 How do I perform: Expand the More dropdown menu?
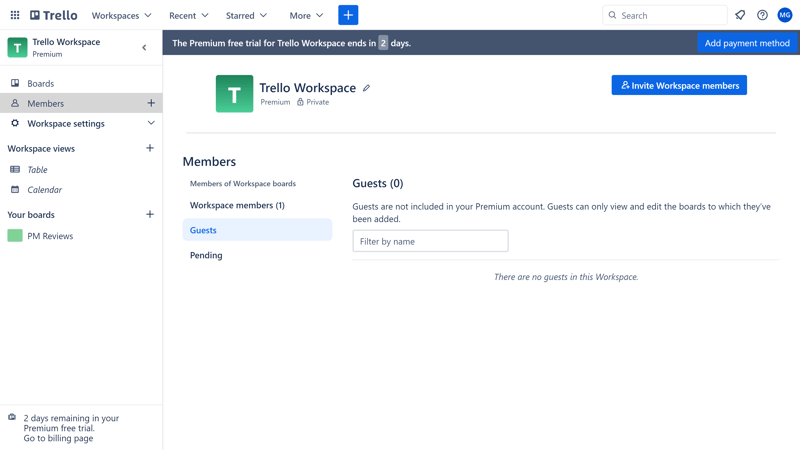coord(306,15)
